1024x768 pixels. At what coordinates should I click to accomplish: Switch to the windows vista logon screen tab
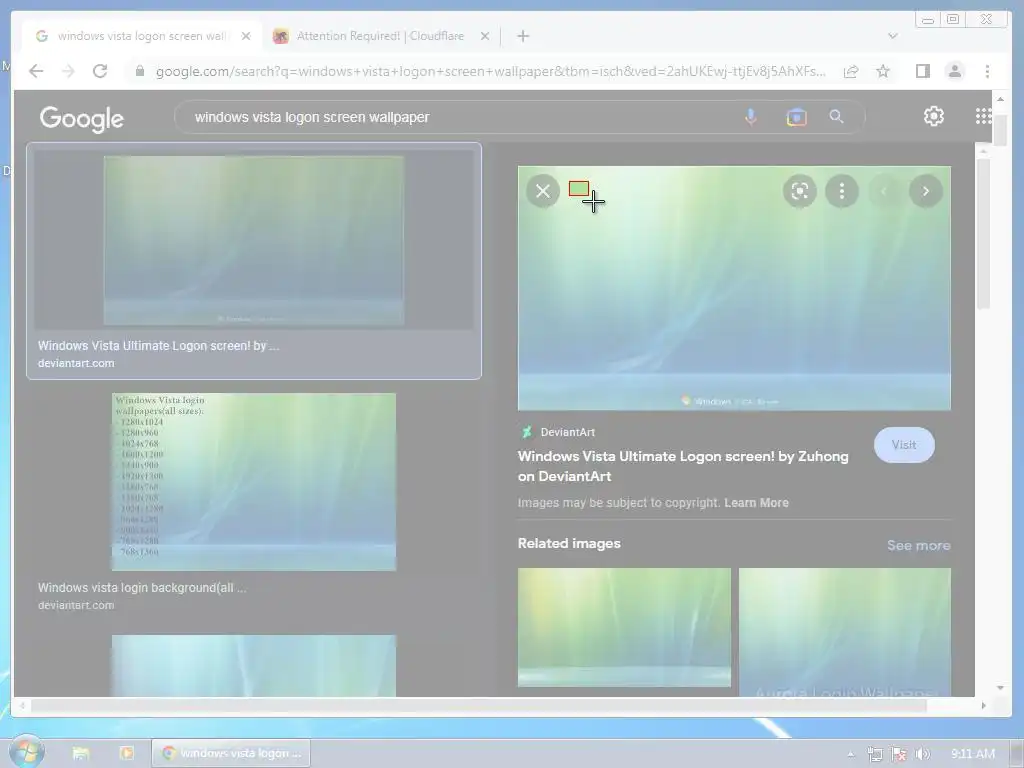point(142,36)
